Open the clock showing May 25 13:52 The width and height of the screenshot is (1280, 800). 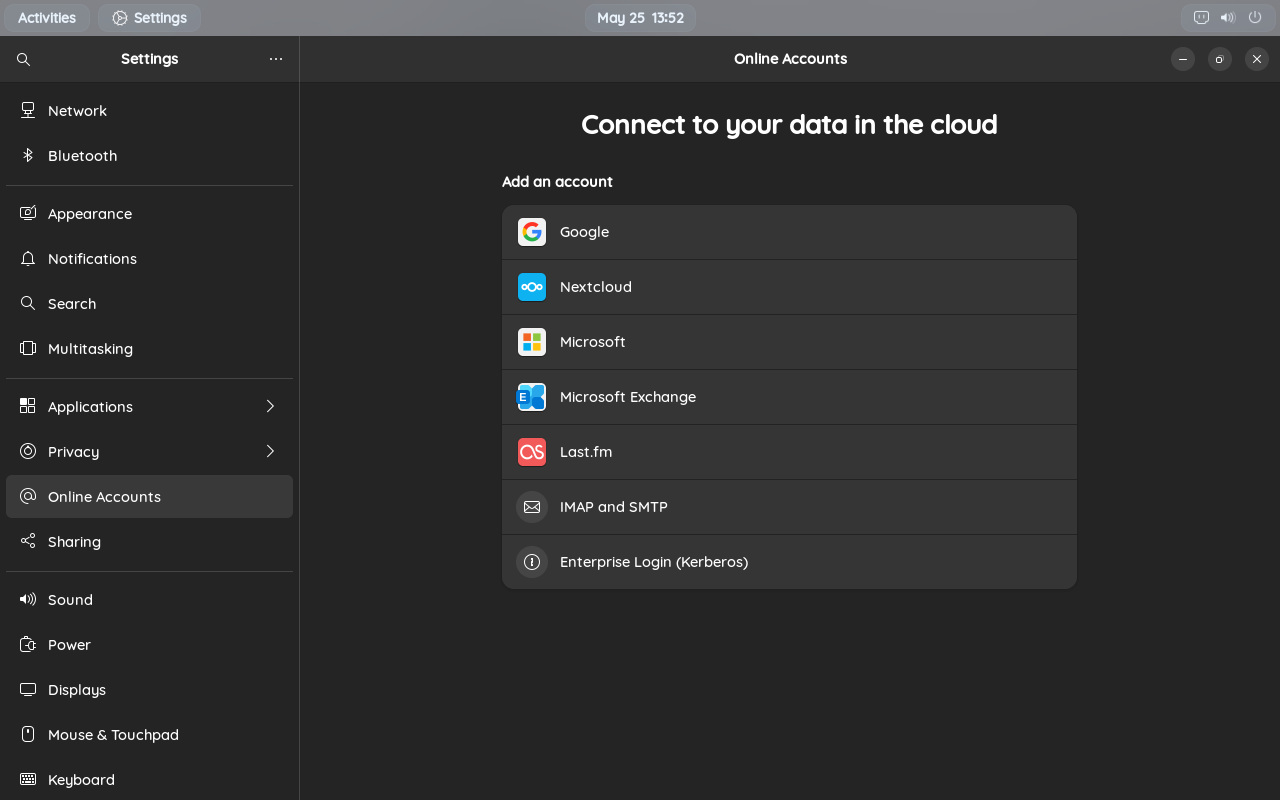coord(640,18)
